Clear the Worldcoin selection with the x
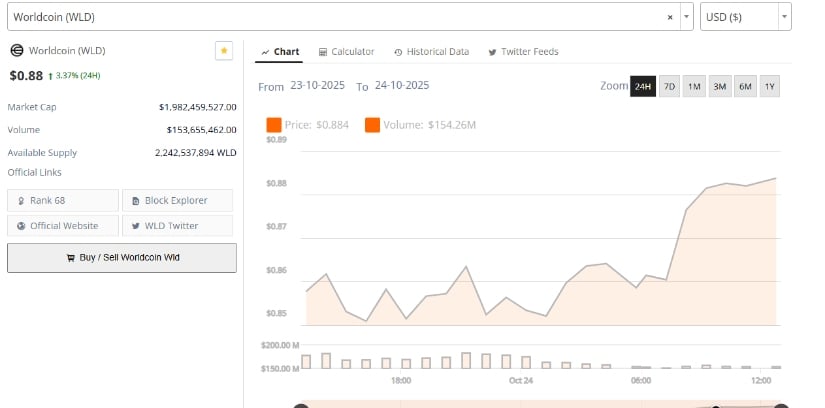Screen dimensions: 825x408 [x=670, y=17]
